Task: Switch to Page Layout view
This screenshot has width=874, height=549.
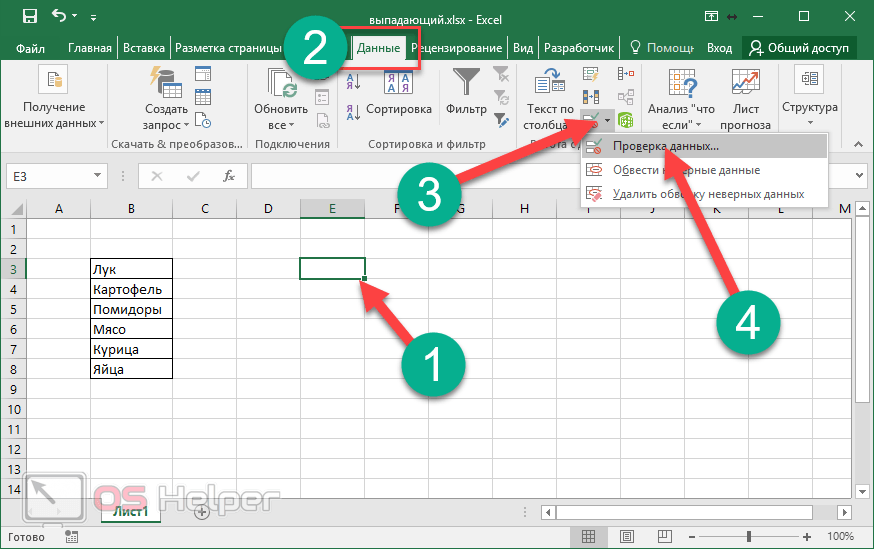Action: pyautogui.click(x=617, y=537)
